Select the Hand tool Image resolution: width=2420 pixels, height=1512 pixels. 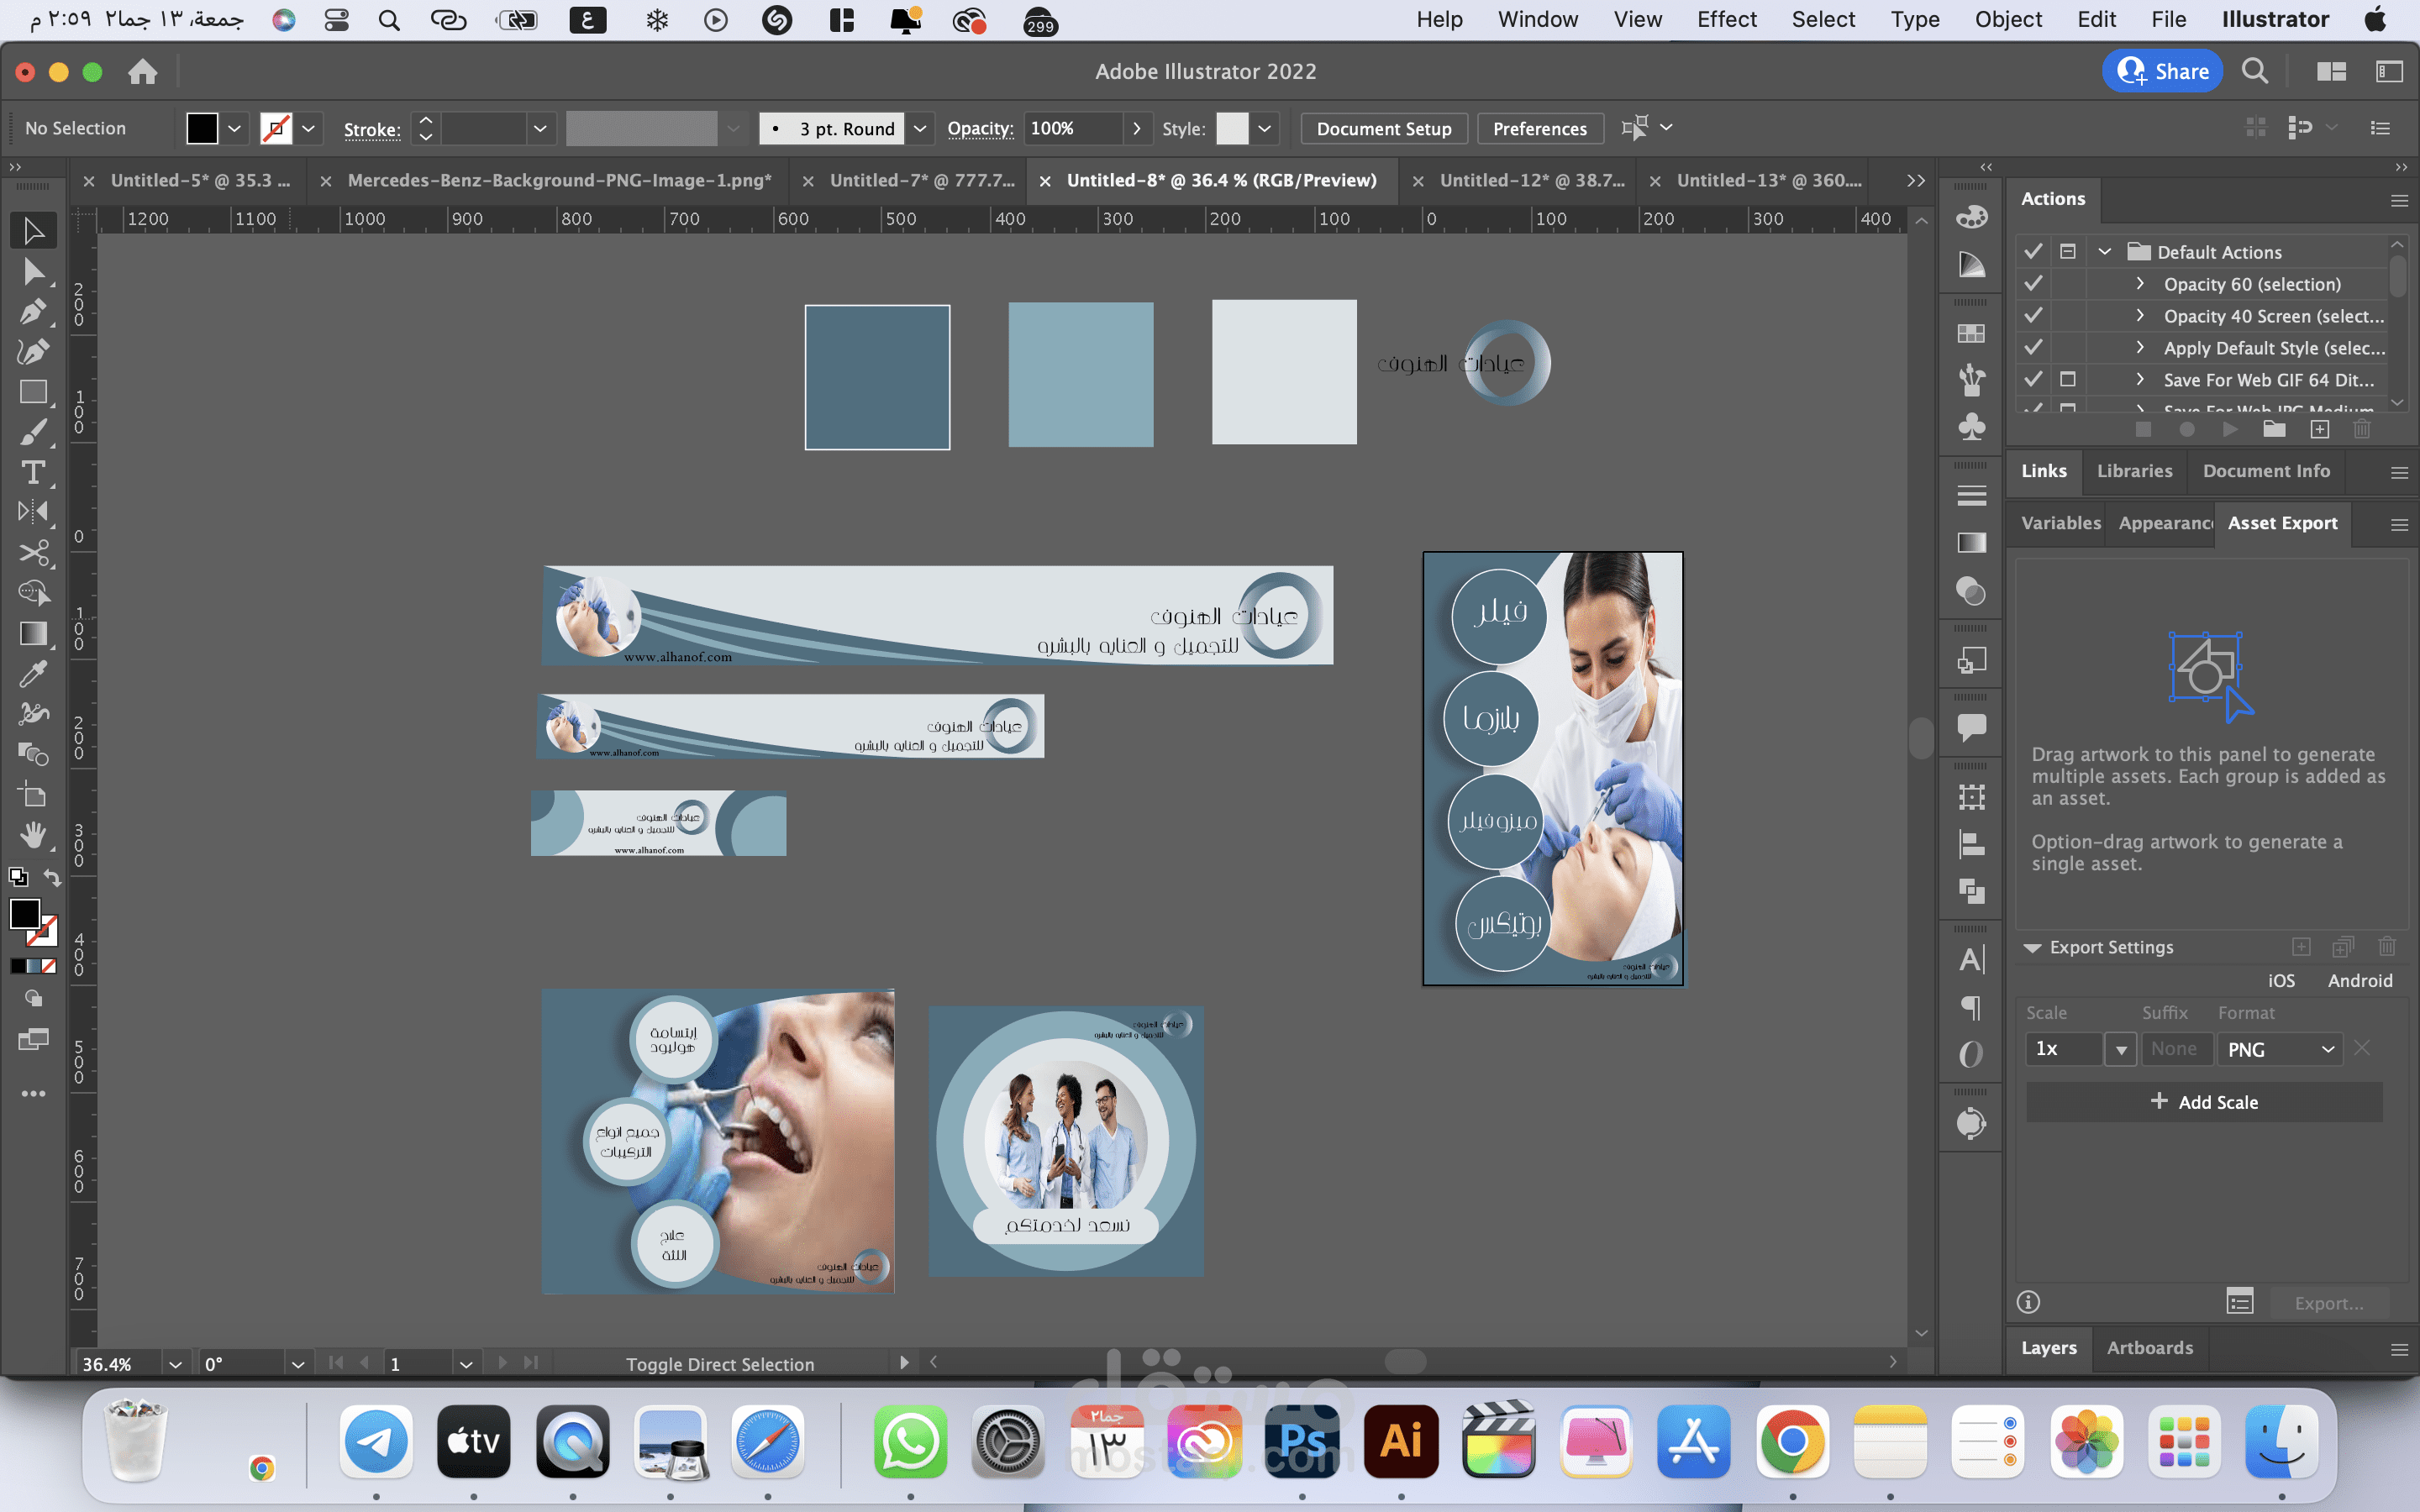[x=32, y=835]
